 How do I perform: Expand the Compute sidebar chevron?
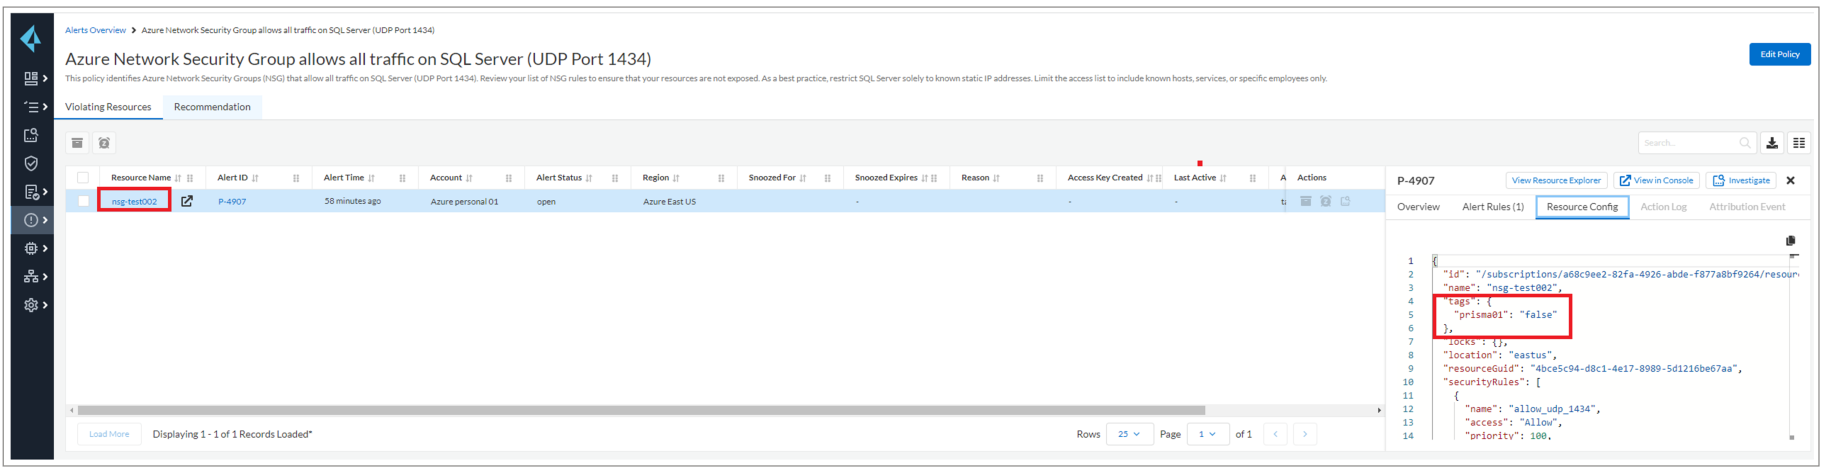45,248
